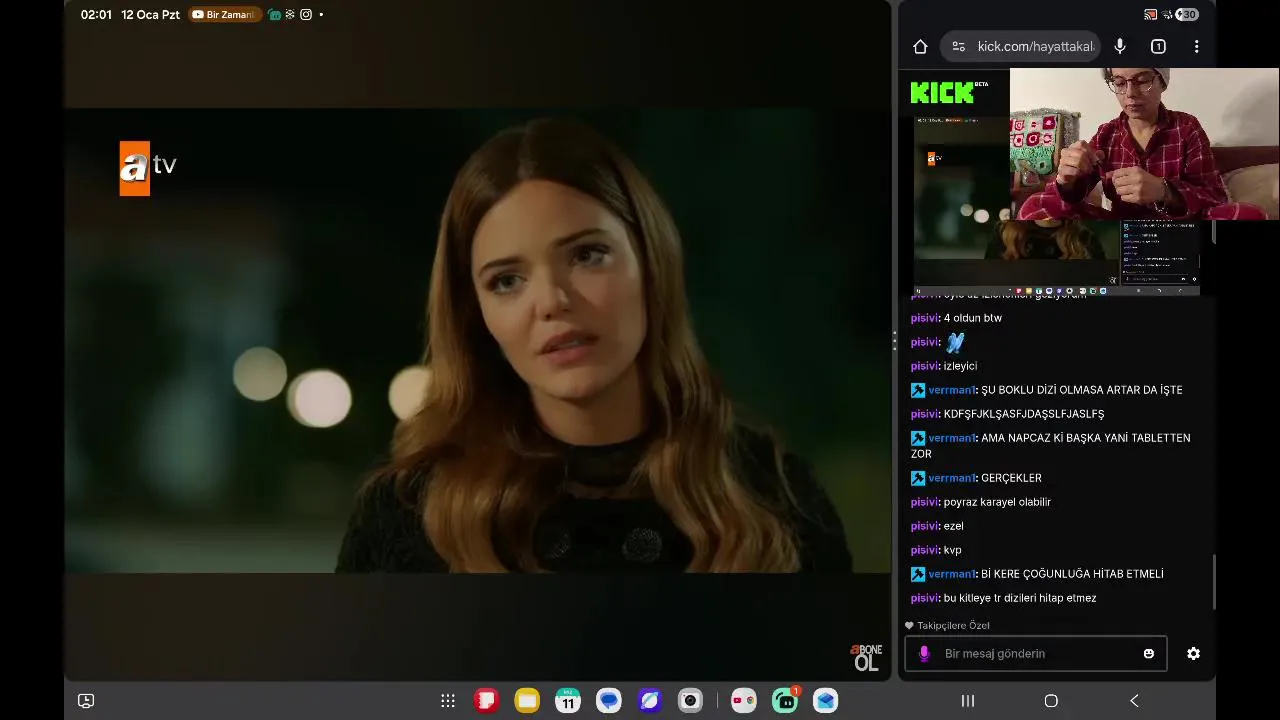Click the cast icon in status bar
The image size is (1280, 720).
[1150, 14]
